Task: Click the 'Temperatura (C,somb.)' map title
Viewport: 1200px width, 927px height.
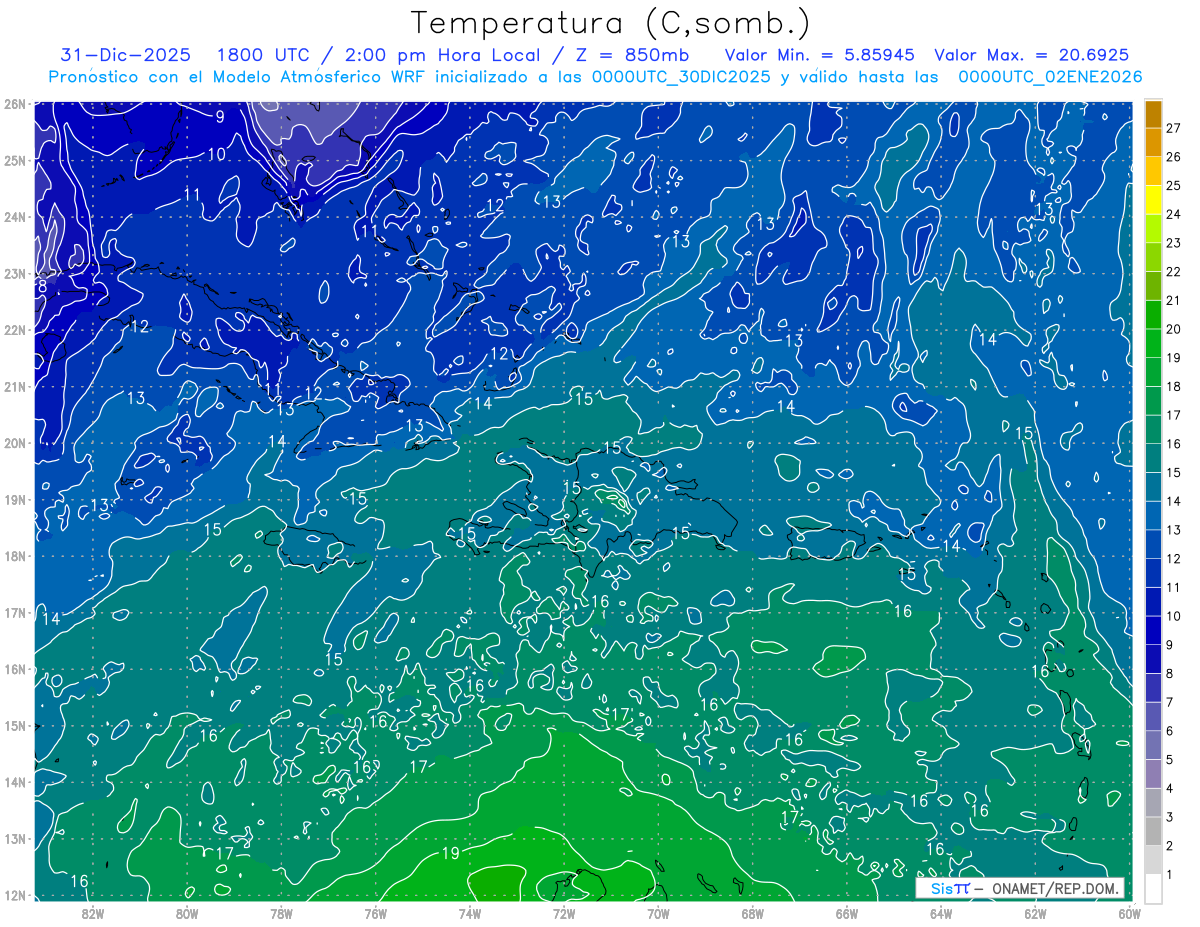Action: 611,23
